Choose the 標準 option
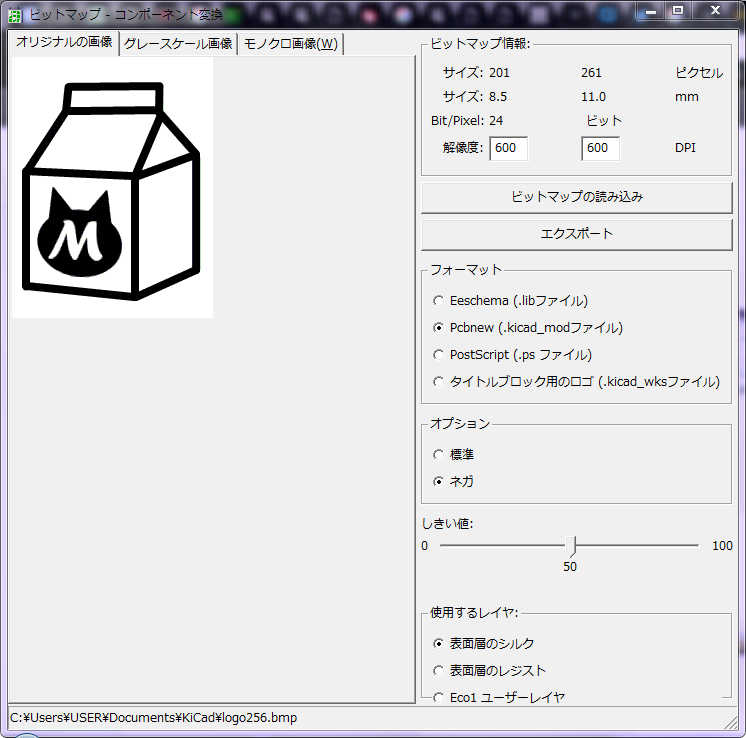Viewport: 746px width, 738px height. pos(453,454)
